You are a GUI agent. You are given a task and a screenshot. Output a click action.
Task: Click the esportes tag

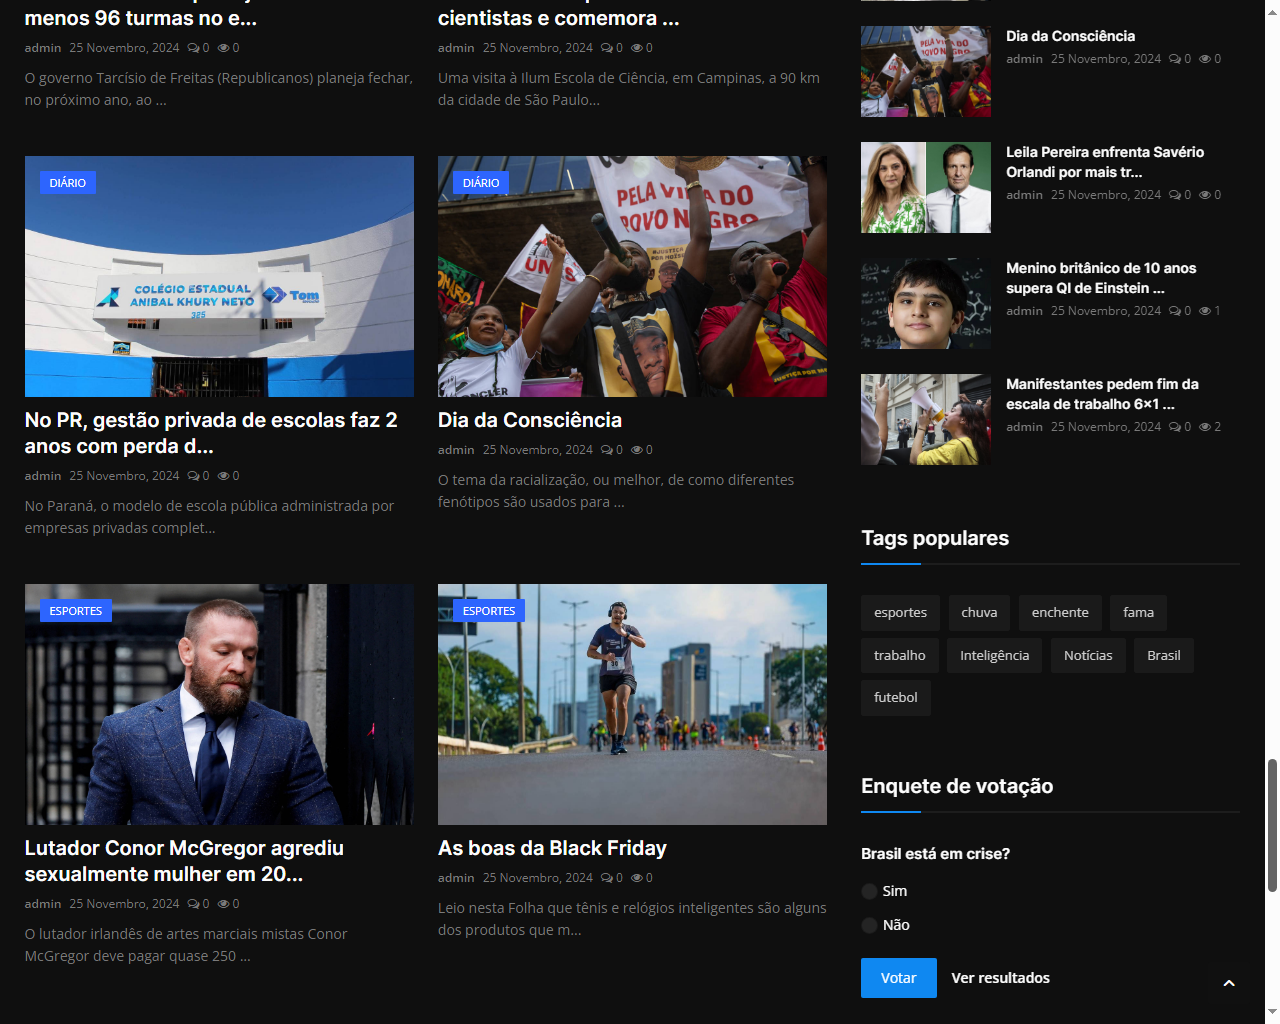tap(900, 613)
